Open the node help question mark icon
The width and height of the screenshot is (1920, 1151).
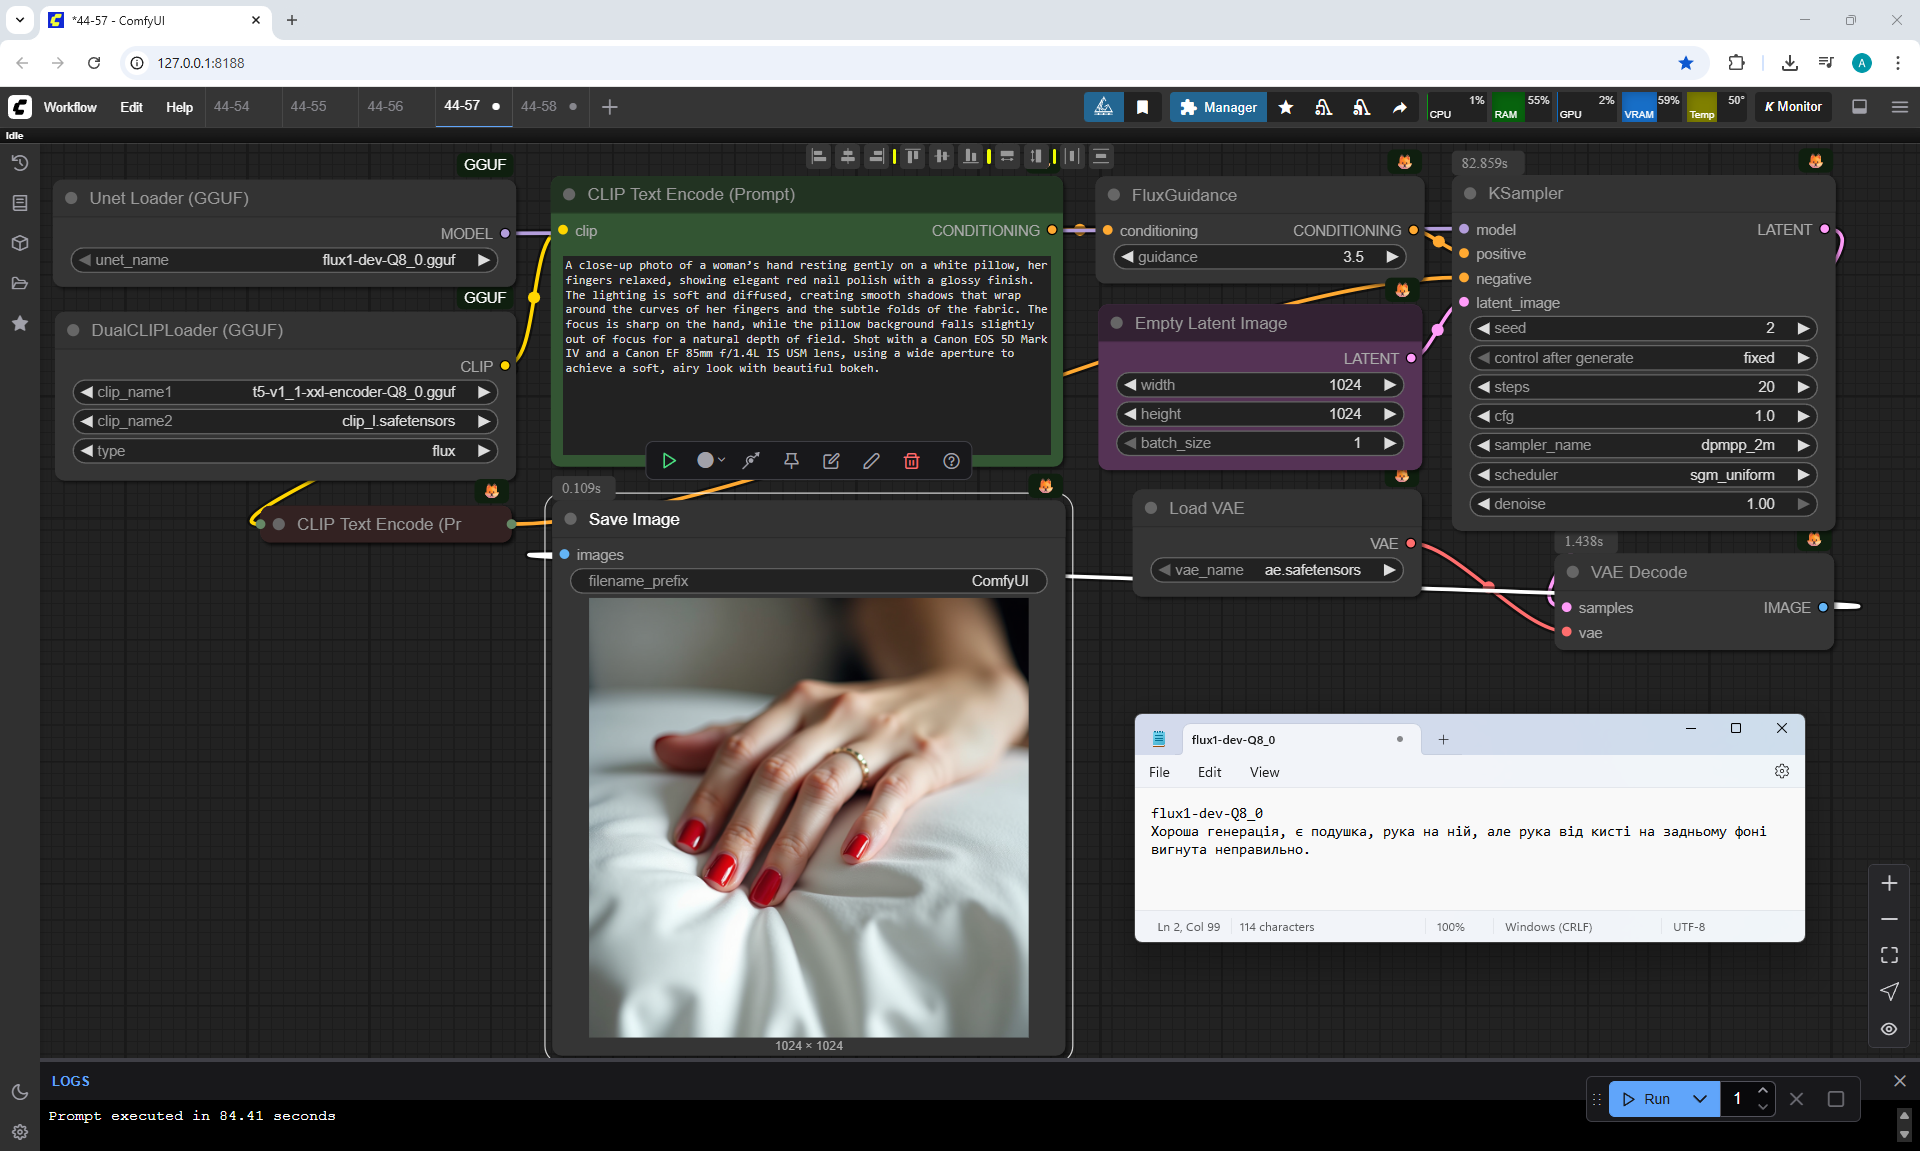(x=951, y=461)
